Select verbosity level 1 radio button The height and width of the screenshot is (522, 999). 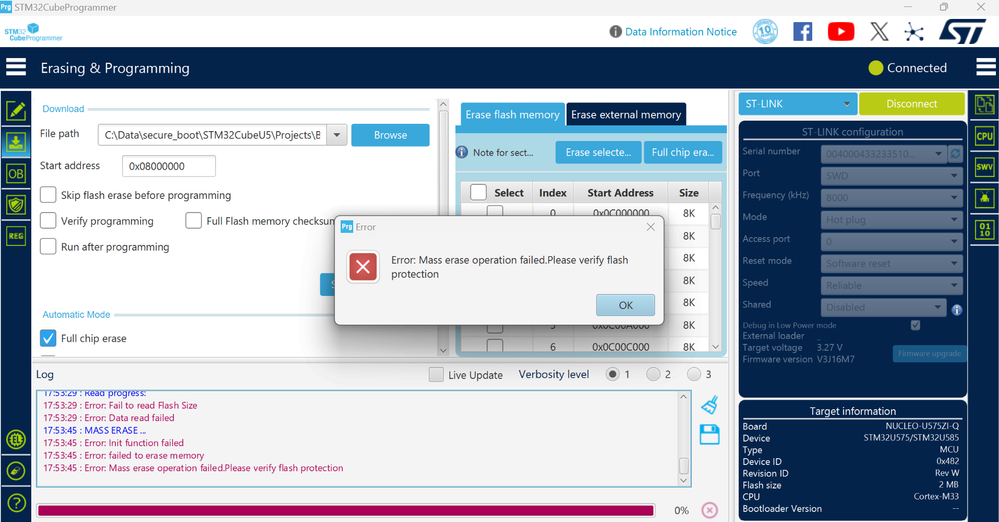pyautogui.click(x=612, y=374)
